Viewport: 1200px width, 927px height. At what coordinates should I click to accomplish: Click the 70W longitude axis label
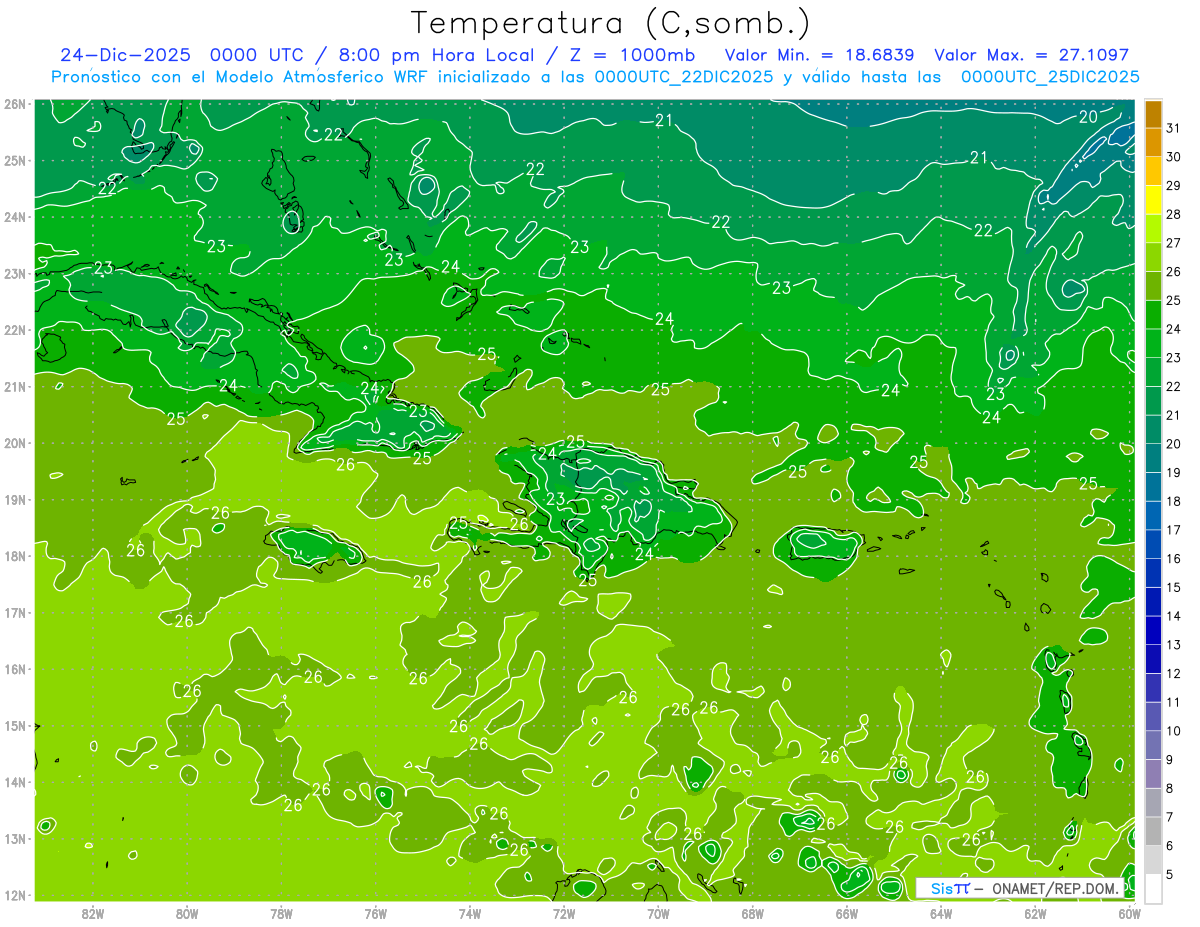658,912
